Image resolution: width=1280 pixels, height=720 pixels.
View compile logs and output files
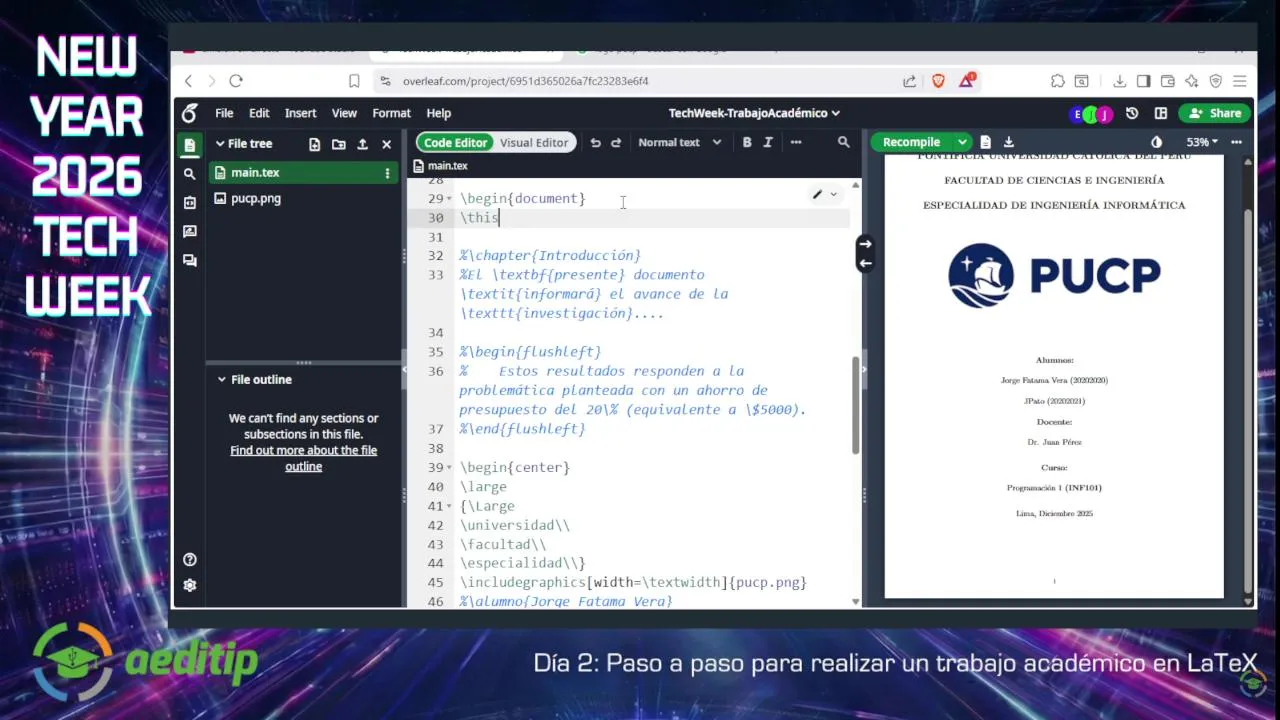coord(985,142)
